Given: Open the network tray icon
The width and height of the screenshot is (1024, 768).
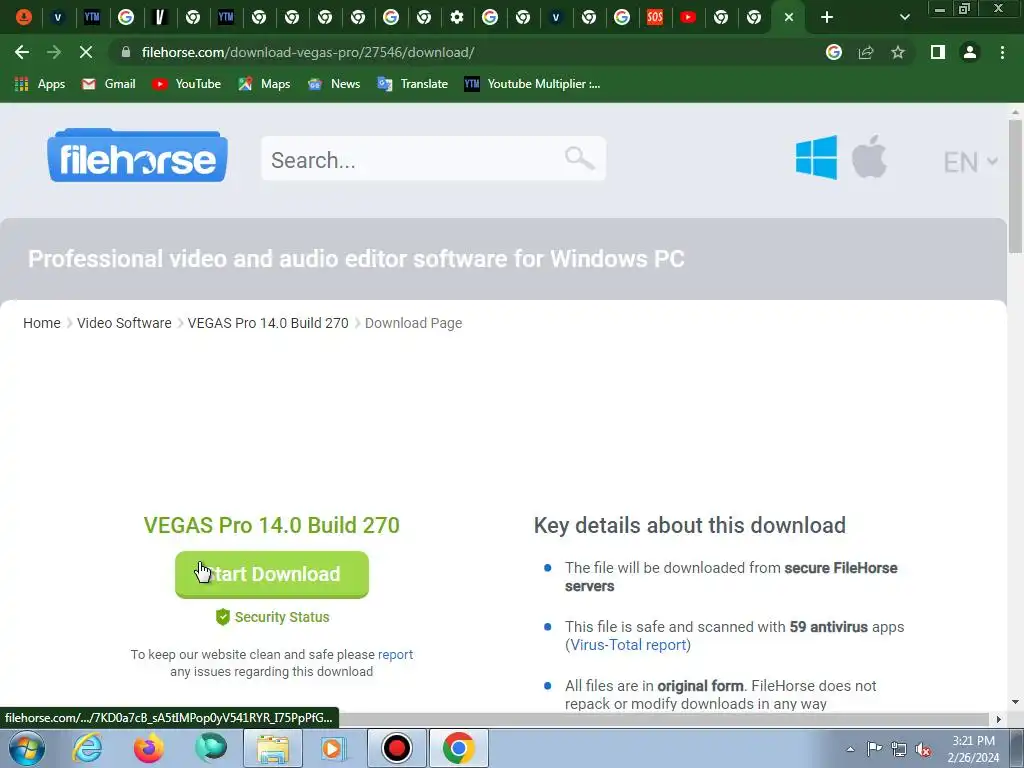Looking at the screenshot, I should click(899, 749).
